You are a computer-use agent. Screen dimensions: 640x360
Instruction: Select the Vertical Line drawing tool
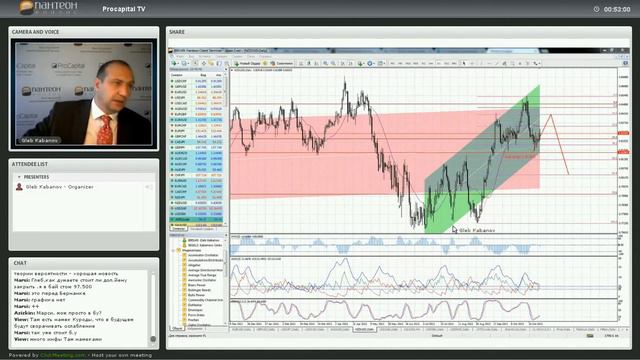(481, 63)
